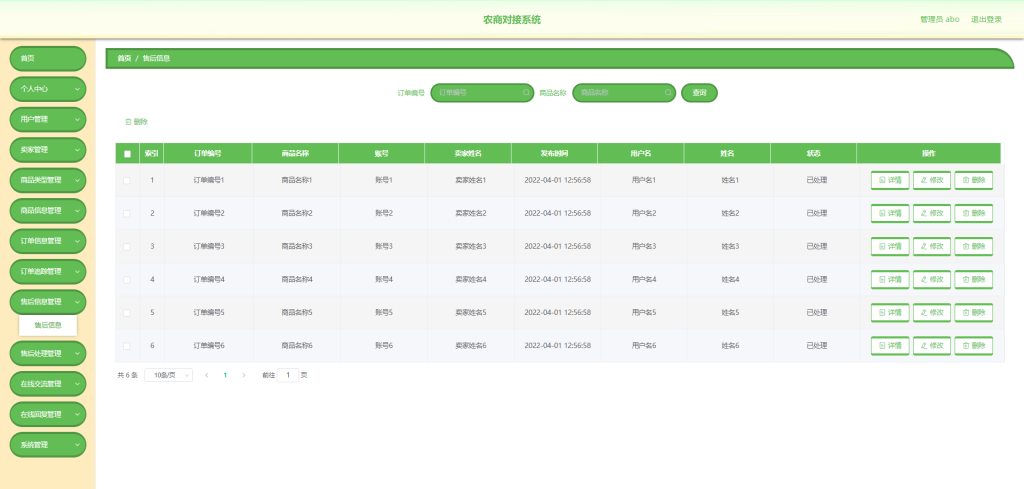Open 在线回复管理 menu

click(48, 415)
